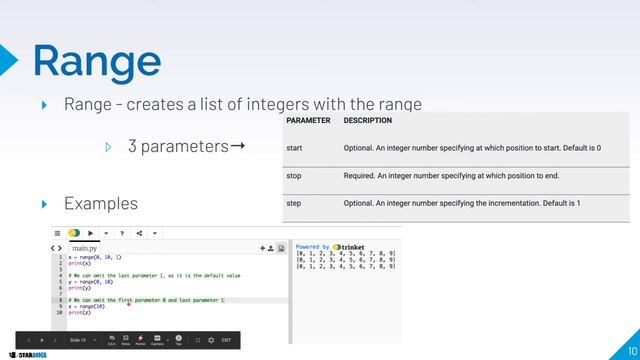Click the third output list line

click(x=346, y=266)
